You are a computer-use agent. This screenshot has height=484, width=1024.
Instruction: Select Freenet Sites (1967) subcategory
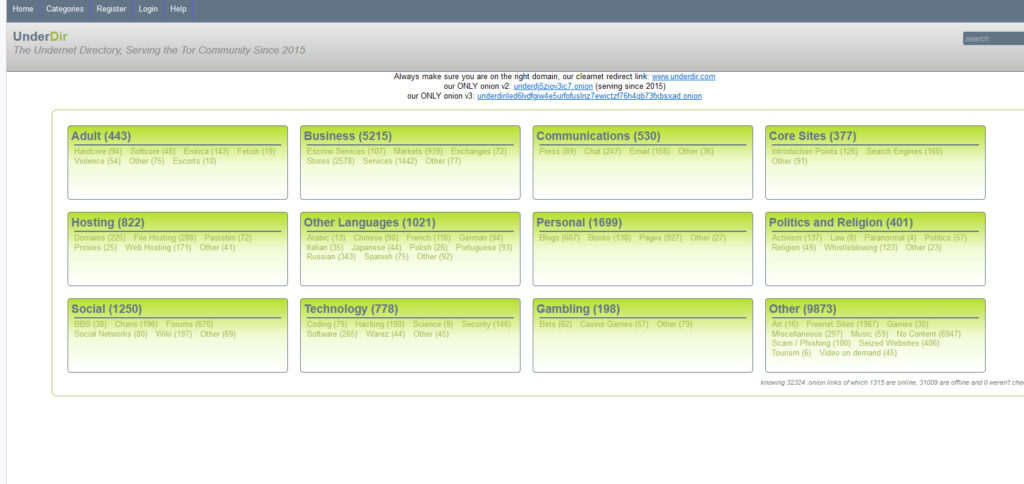point(842,324)
